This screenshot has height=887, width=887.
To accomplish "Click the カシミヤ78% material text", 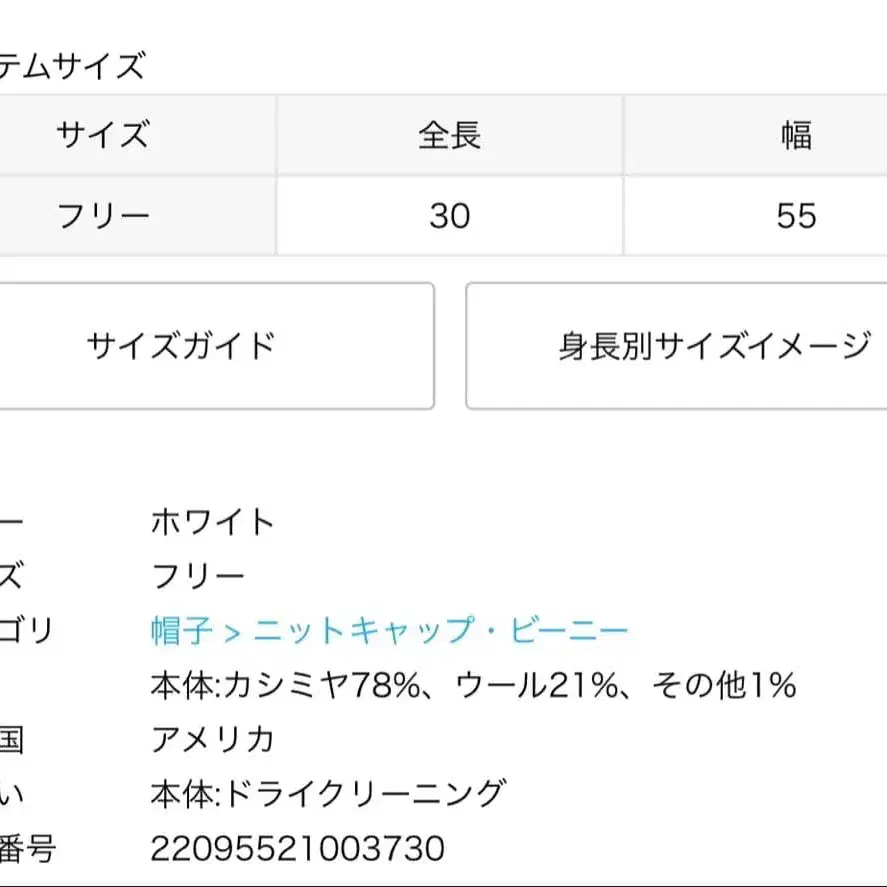I will (x=323, y=684).
